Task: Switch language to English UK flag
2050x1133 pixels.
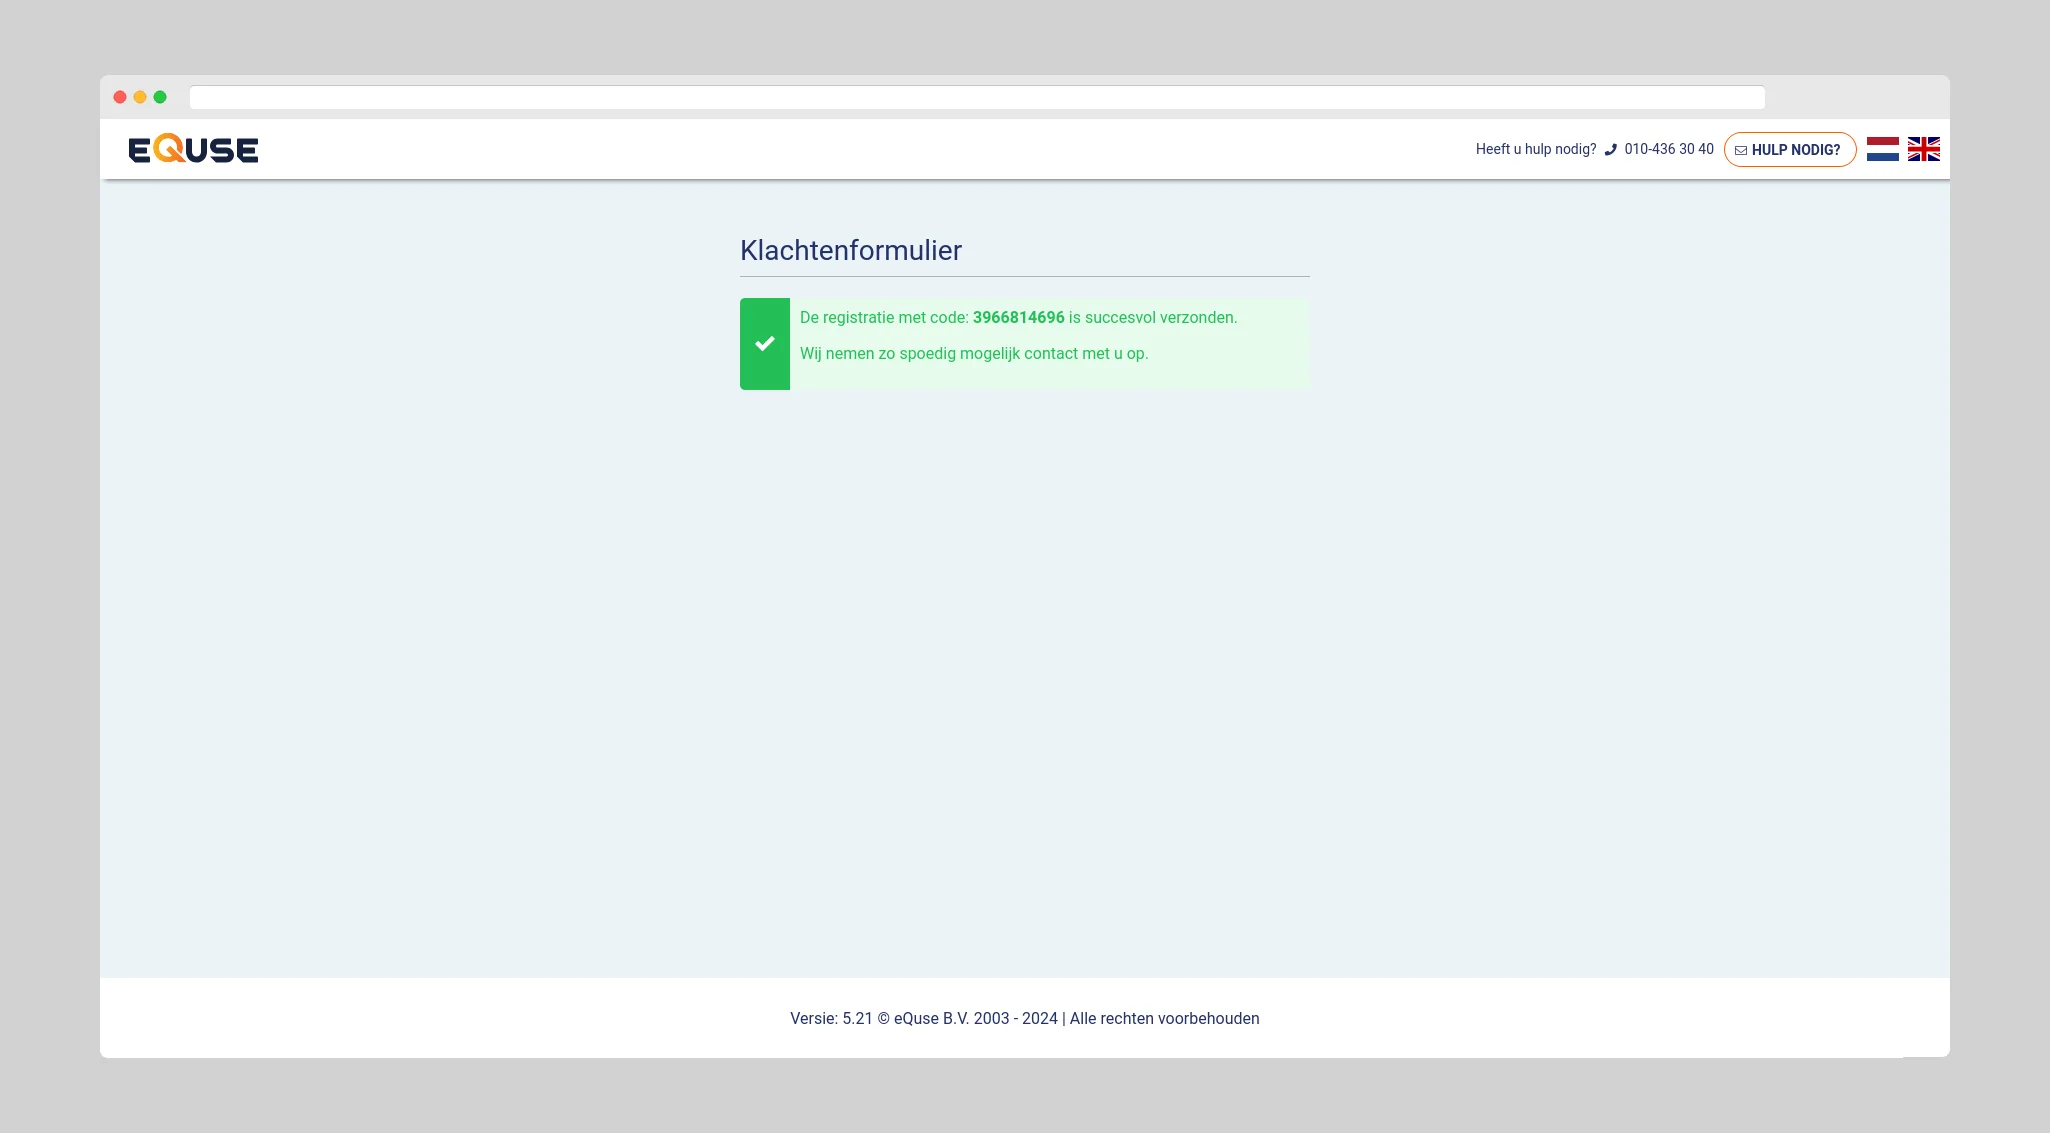Action: [1923, 149]
